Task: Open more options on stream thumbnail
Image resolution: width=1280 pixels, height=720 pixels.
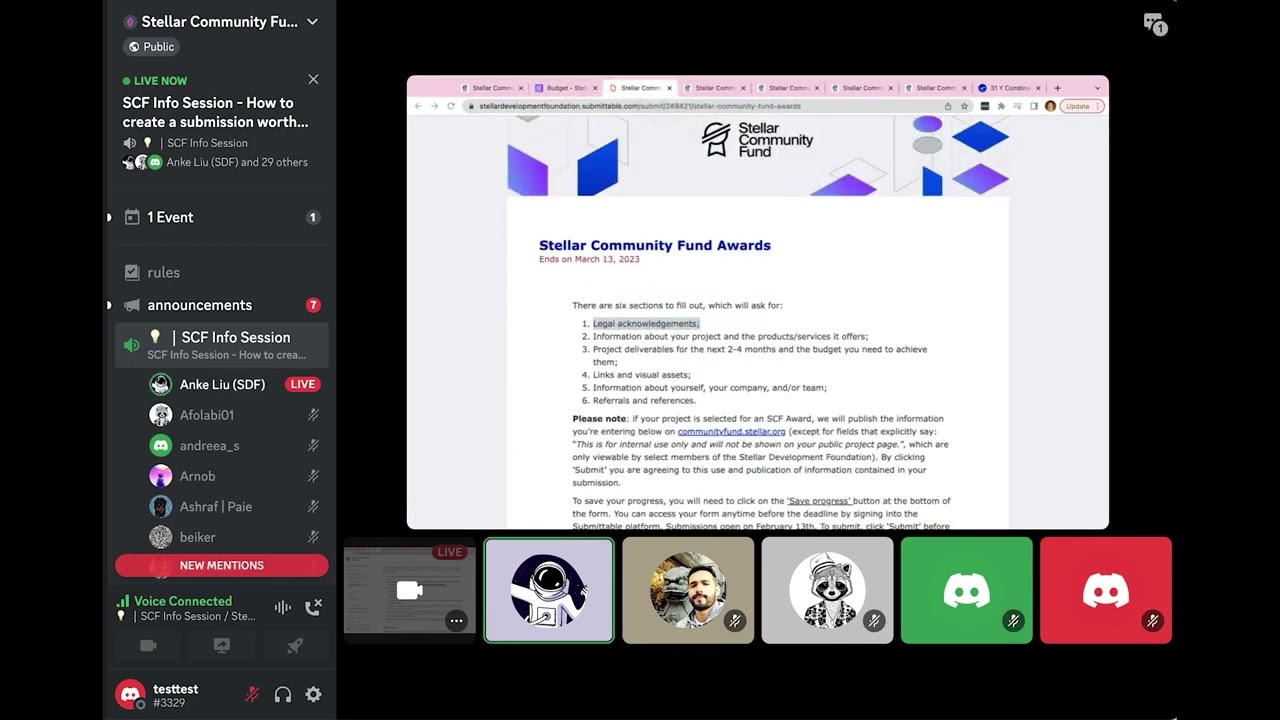Action: [456, 621]
